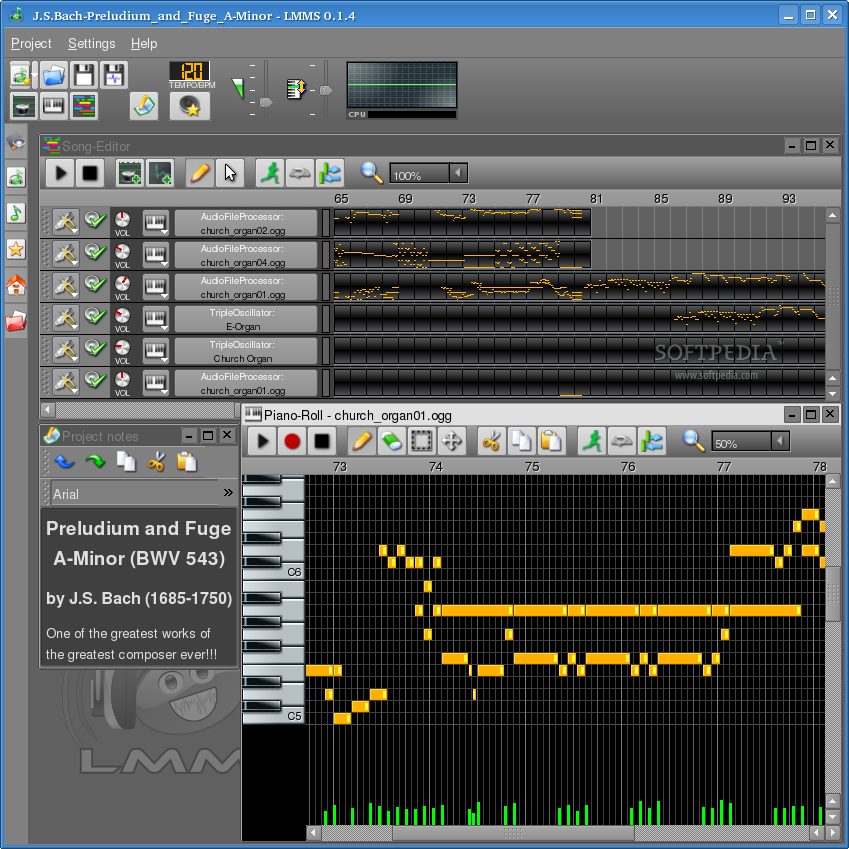Expand Project notes font toolbar chevron

click(x=228, y=492)
